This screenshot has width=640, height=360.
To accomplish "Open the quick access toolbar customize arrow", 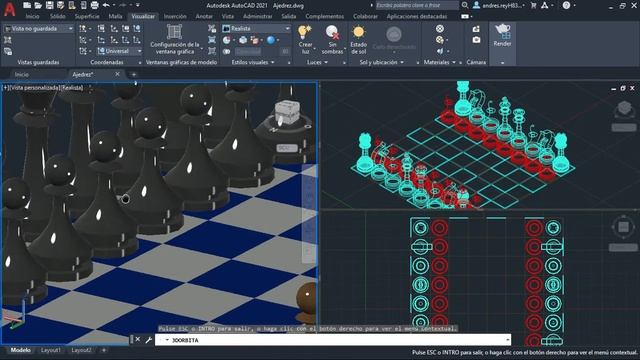I will point(138,5).
